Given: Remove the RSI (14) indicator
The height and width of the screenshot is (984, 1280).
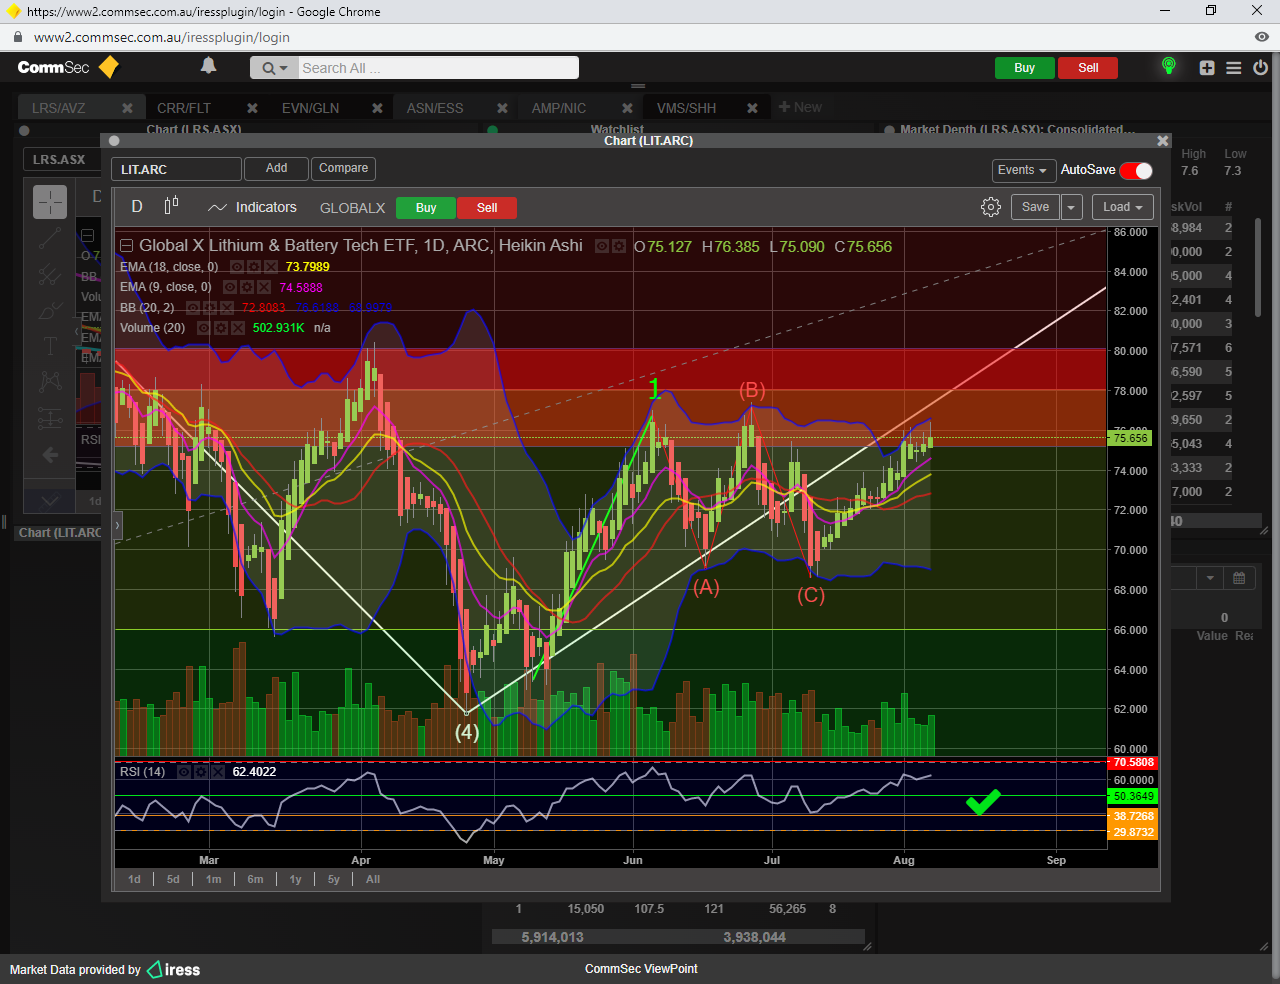Looking at the screenshot, I should click(x=218, y=772).
